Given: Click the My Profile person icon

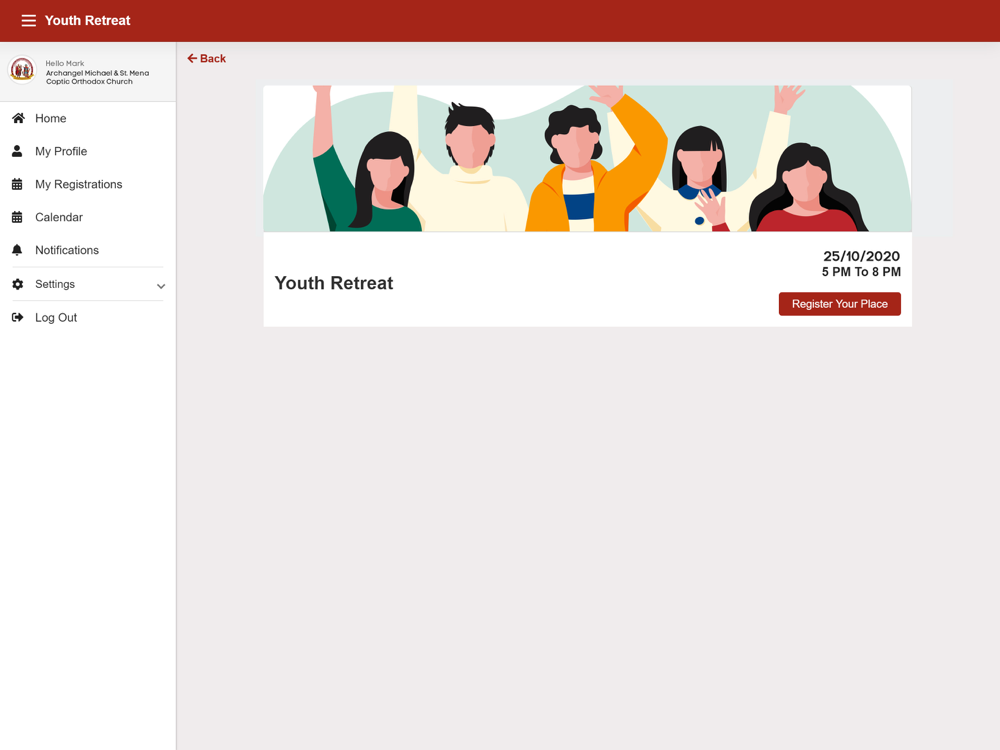Looking at the screenshot, I should (x=17, y=151).
